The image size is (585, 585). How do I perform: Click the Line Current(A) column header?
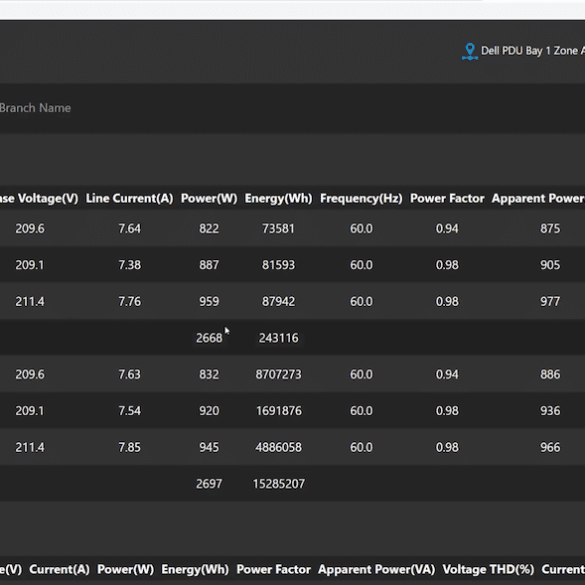pyautogui.click(x=129, y=198)
